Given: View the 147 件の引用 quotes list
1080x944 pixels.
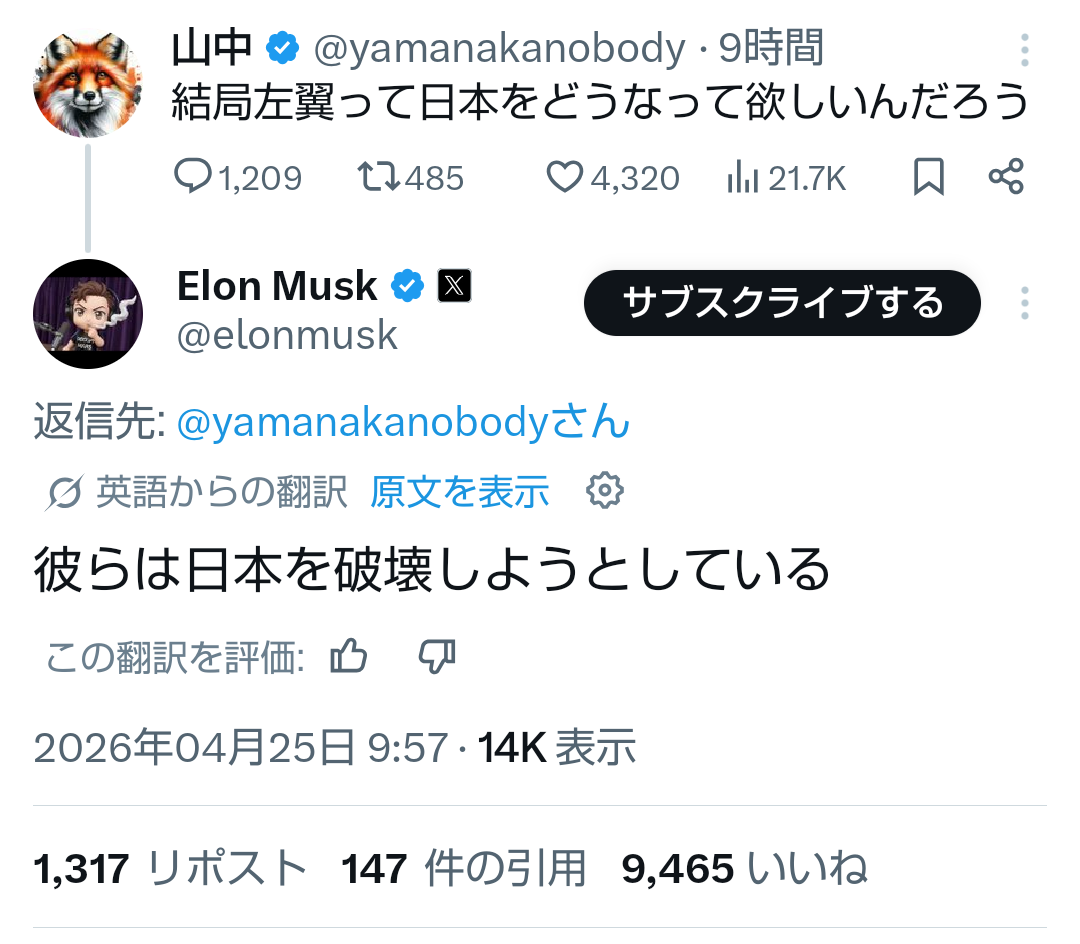Looking at the screenshot, I should point(463,868).
